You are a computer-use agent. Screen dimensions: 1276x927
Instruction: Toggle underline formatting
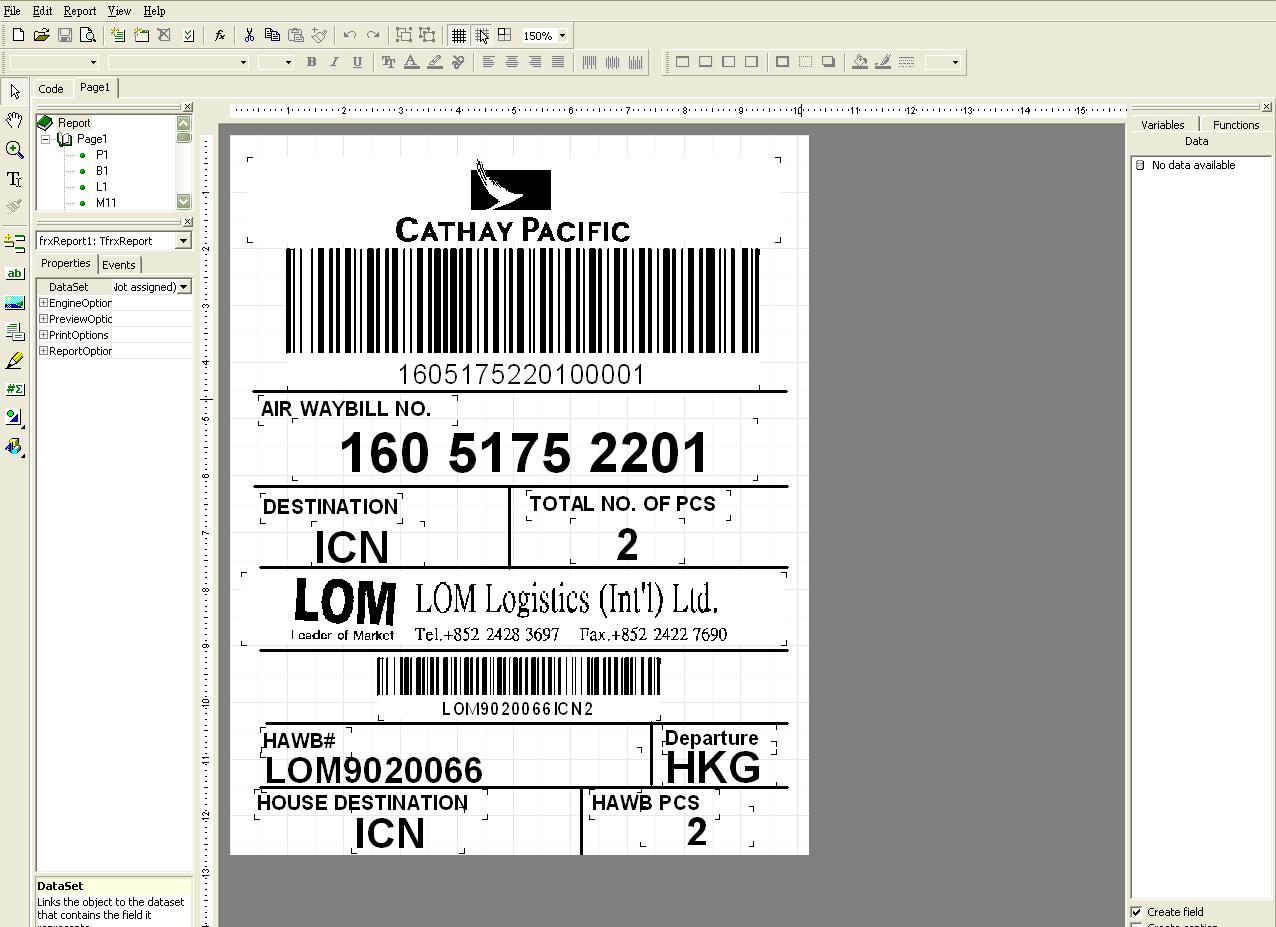click(x=357, y=62)
